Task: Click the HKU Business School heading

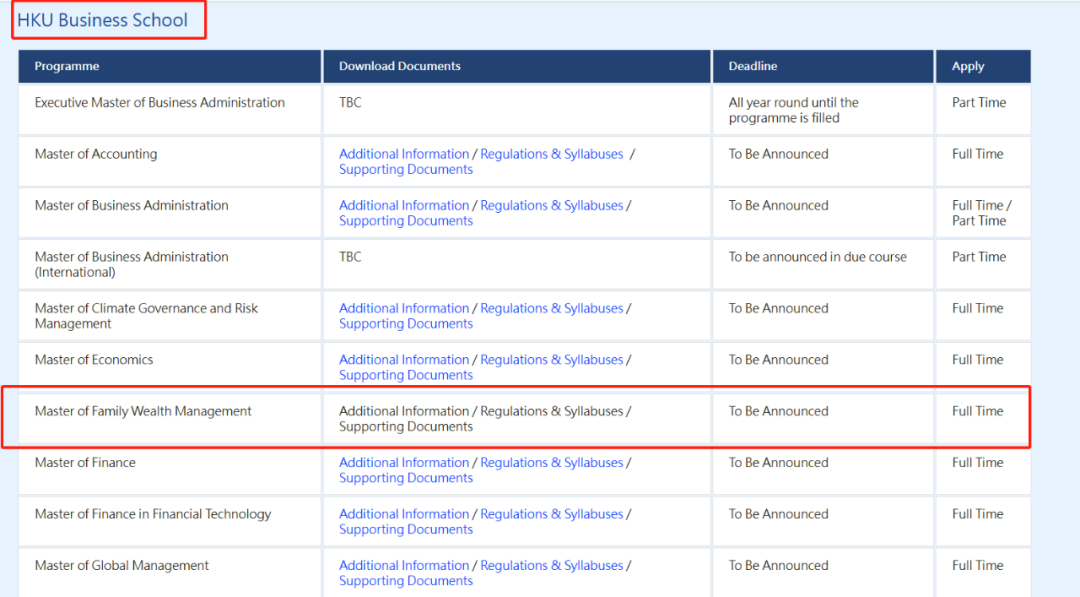Action: click(102, 20)
